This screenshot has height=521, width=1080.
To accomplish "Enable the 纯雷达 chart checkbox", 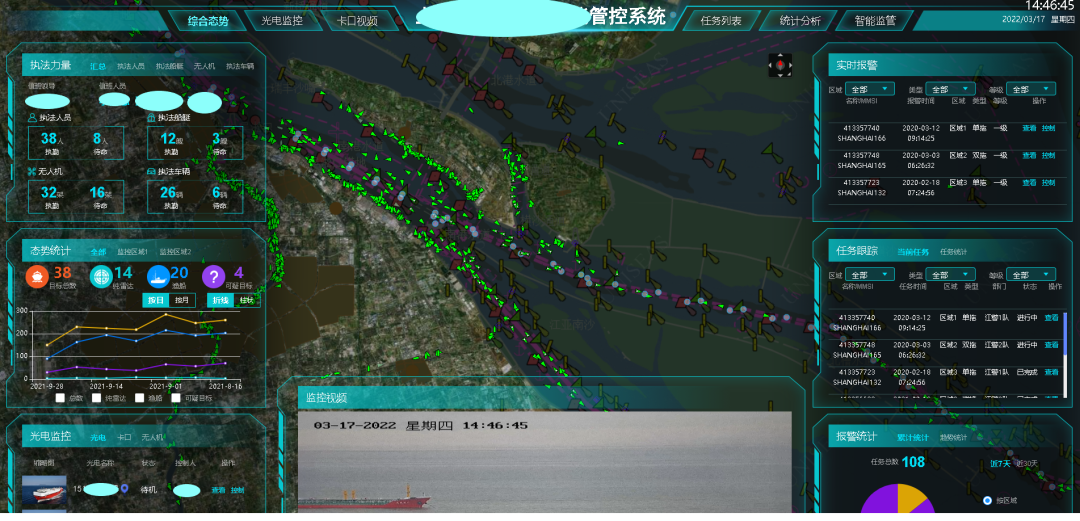I will (97, 398).
